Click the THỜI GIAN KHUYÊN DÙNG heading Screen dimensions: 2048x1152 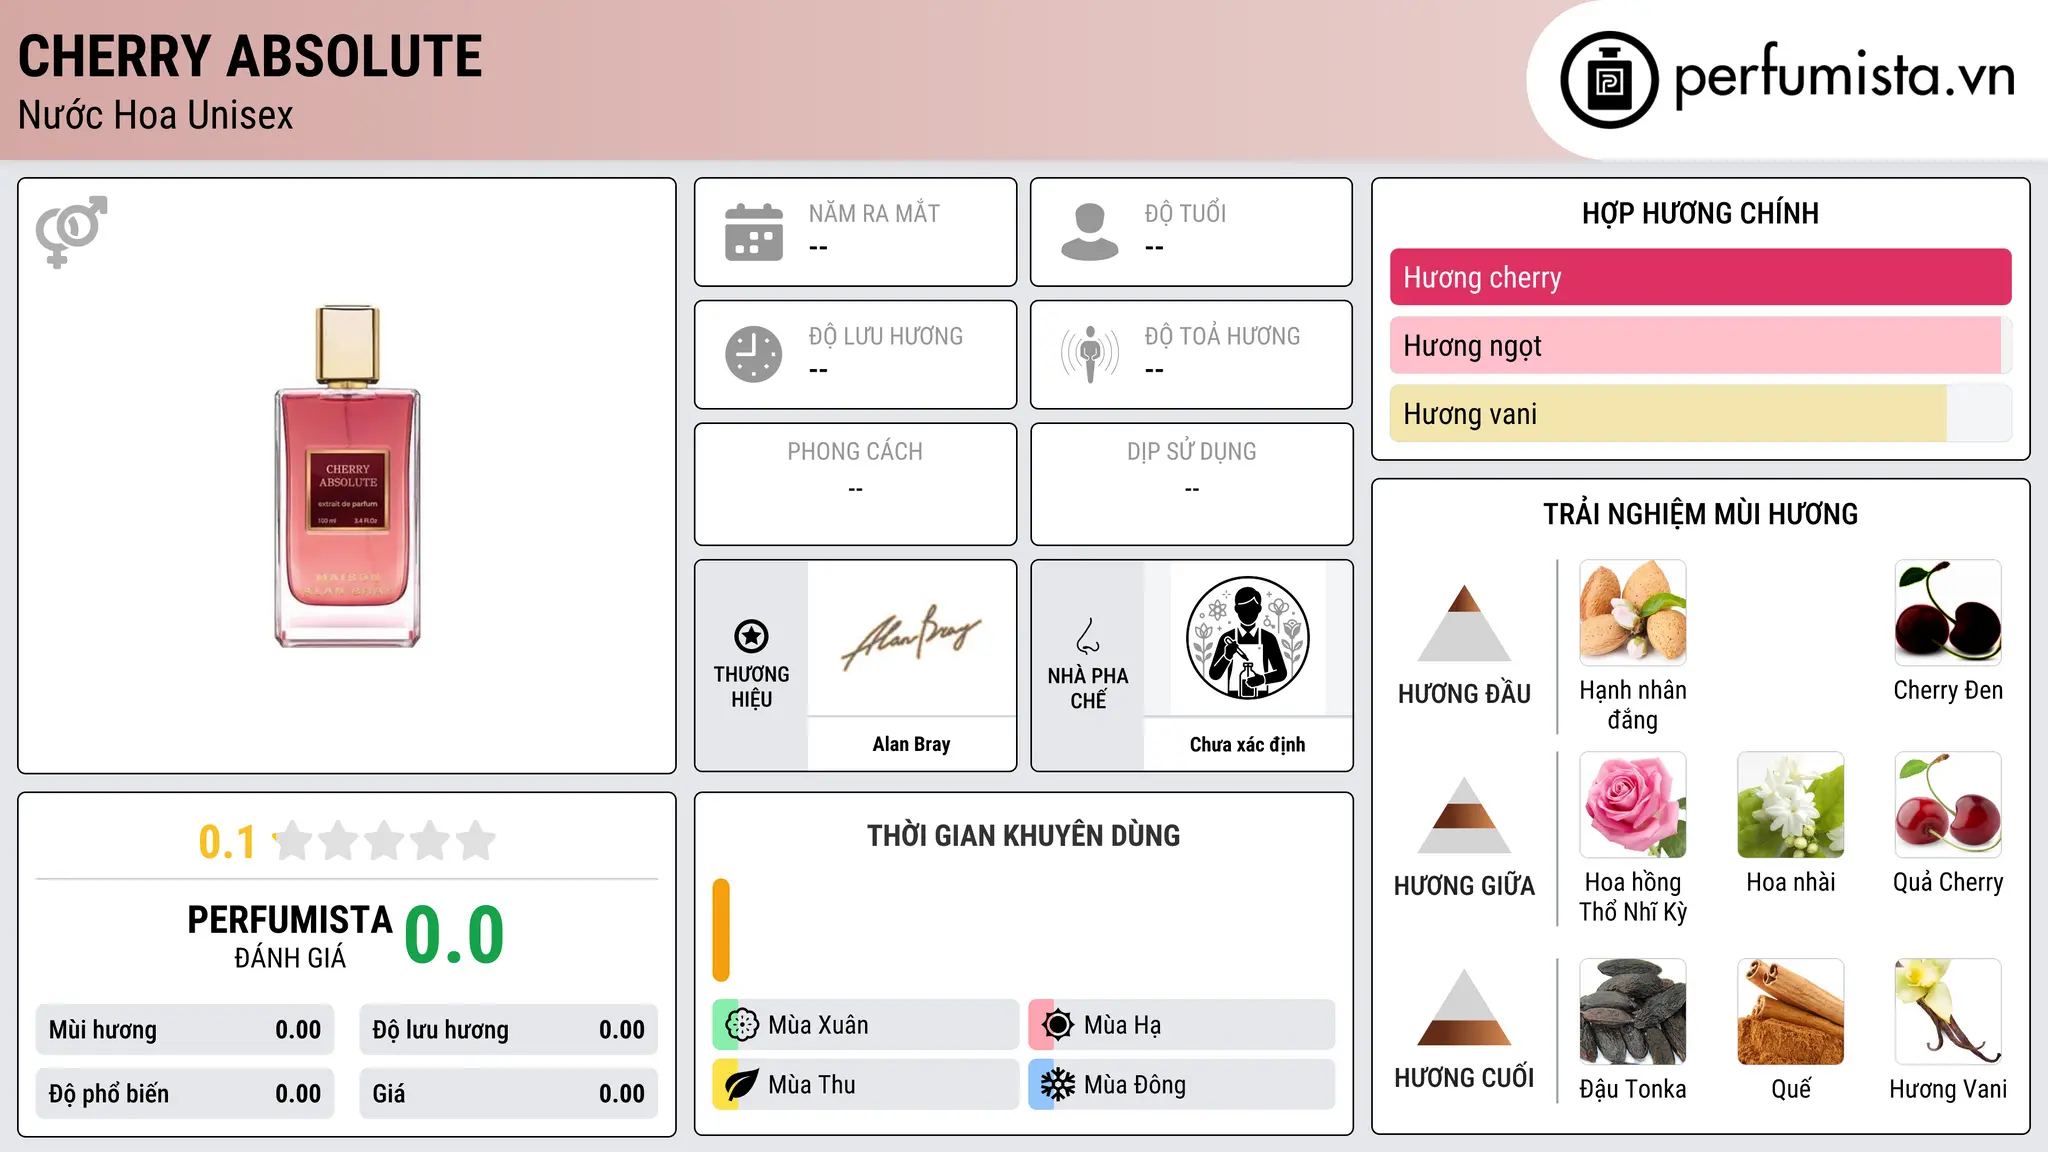(1023, 835)
